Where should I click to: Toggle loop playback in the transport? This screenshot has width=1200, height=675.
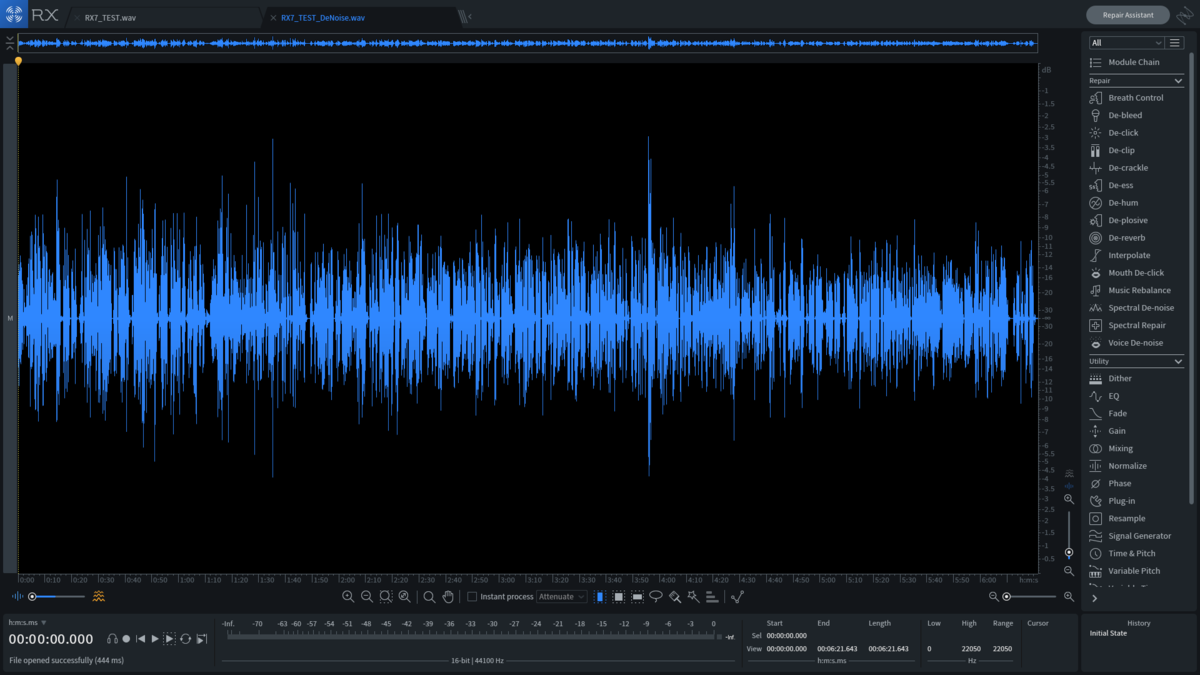pyautogui.click(x=185, y=639)
